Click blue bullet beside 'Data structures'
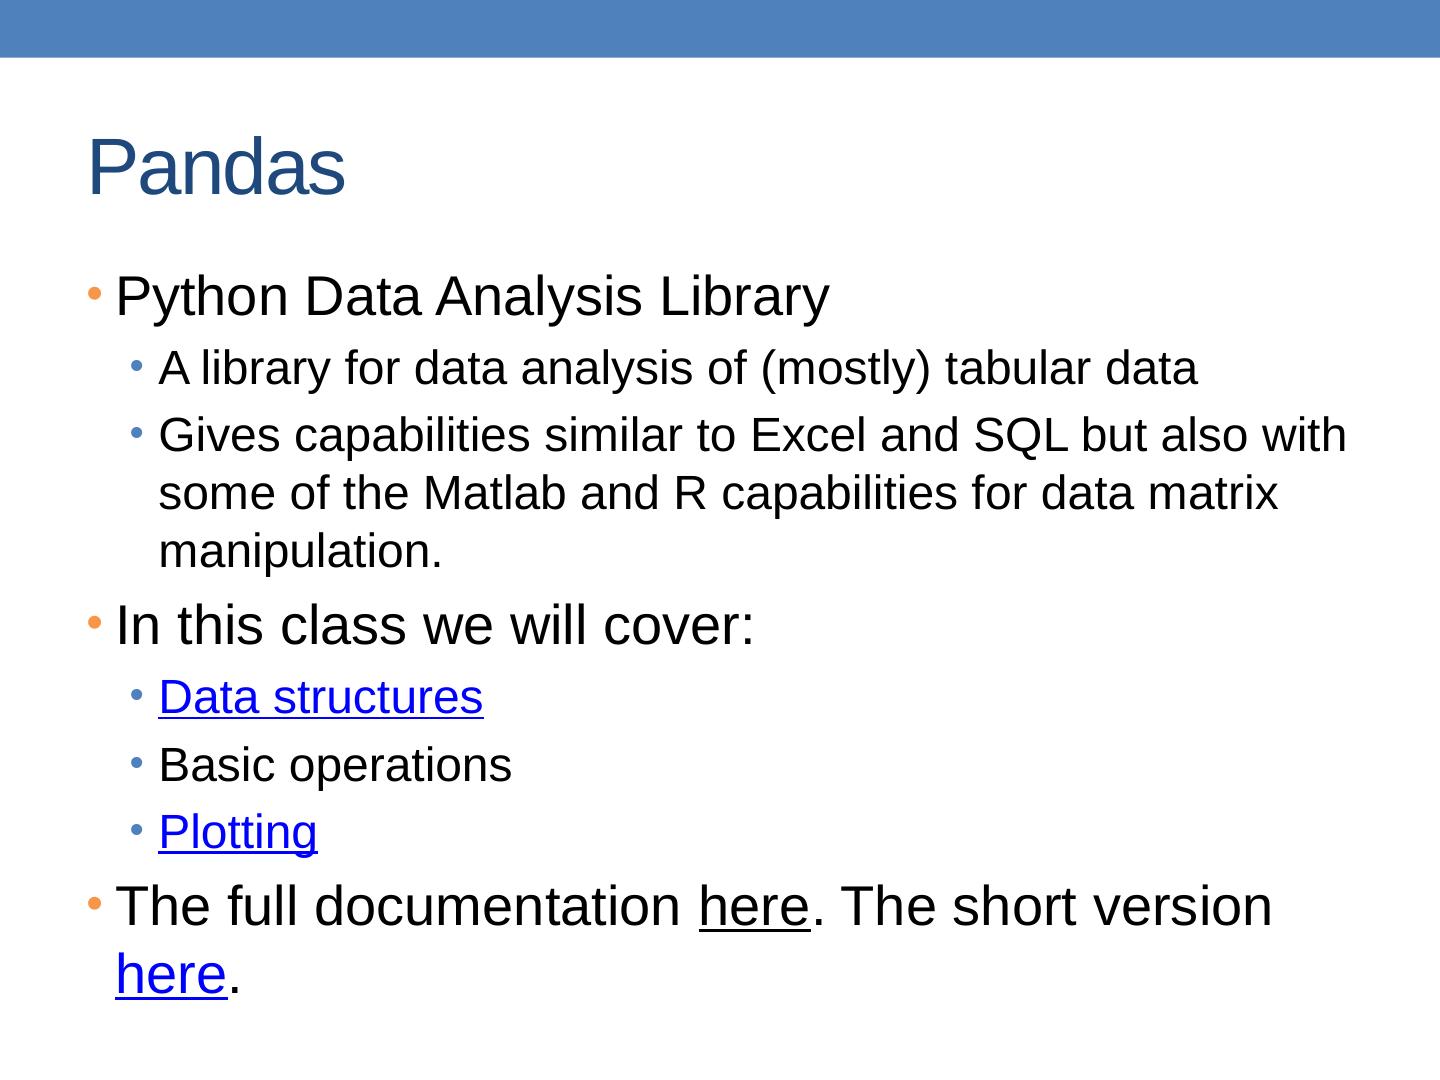Viewport: 1440px width, 1080px height. [136, 696]
